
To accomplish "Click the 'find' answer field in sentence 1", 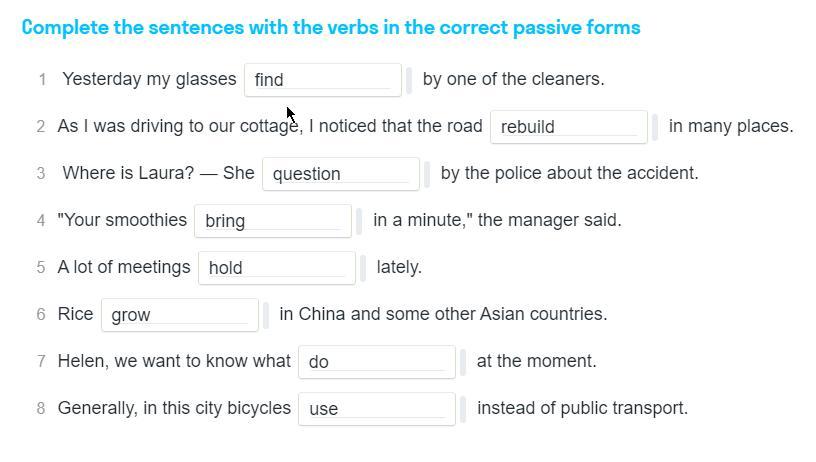I will [322, 80].
